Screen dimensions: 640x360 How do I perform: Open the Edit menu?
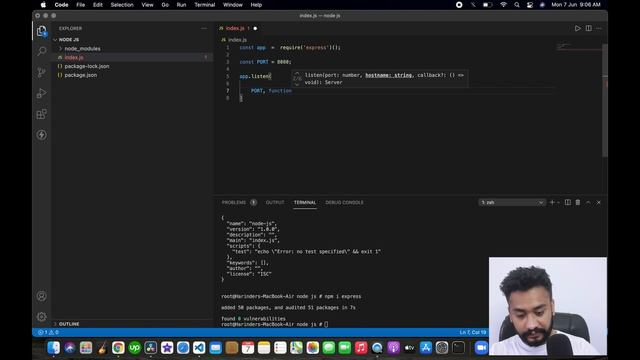98,5
